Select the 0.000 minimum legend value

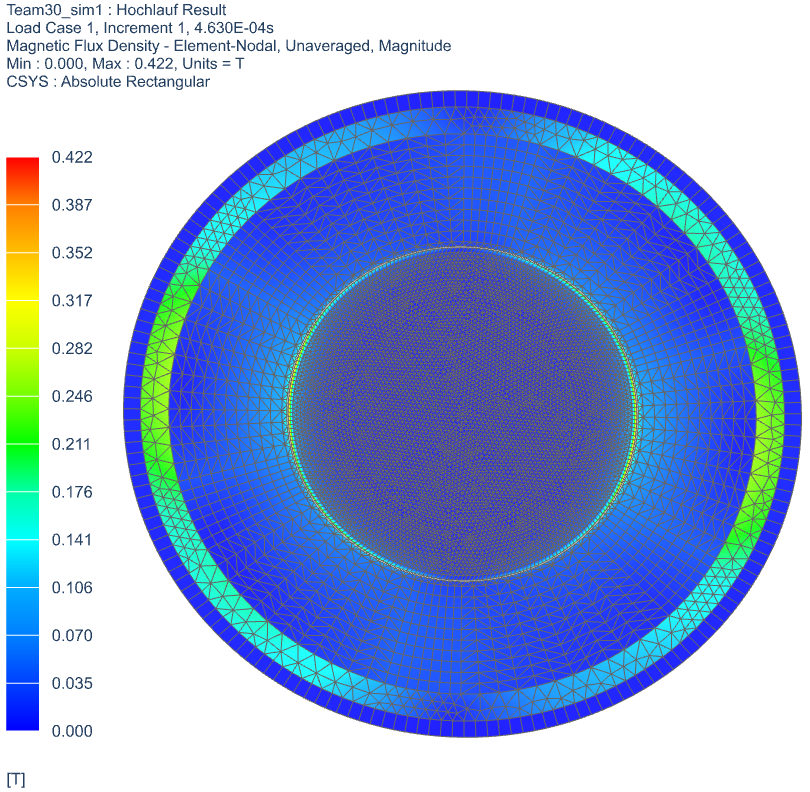(x=72, y=731)
